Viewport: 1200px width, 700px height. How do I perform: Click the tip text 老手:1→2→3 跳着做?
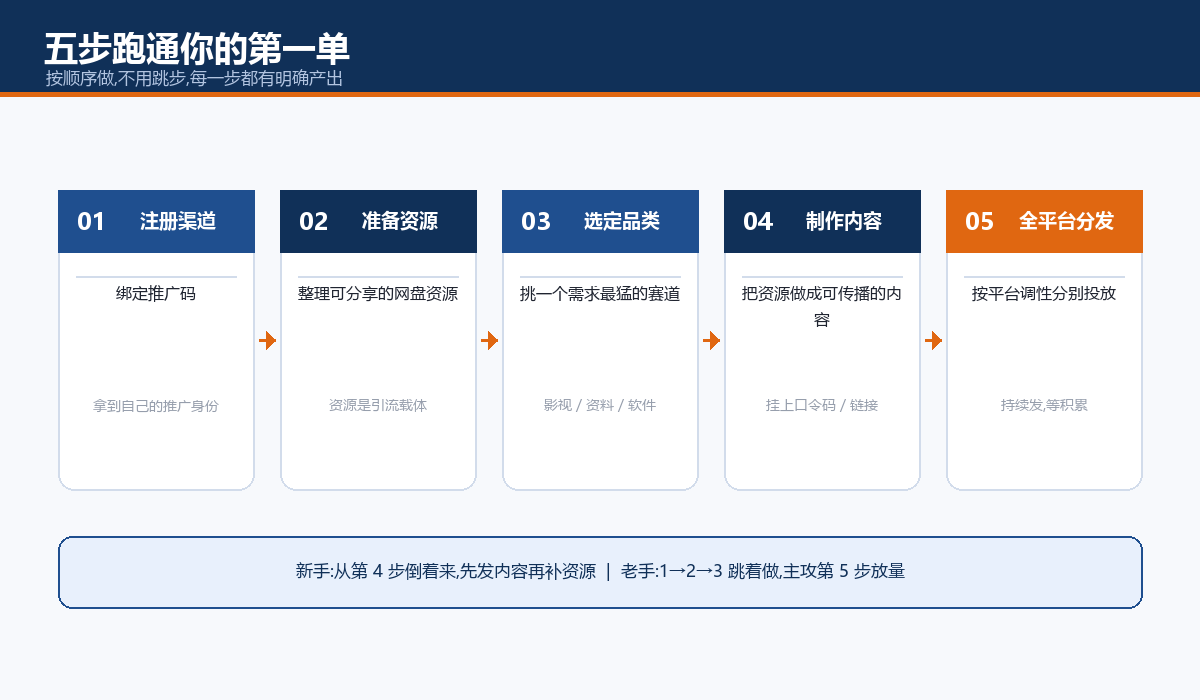click(699, 572)
